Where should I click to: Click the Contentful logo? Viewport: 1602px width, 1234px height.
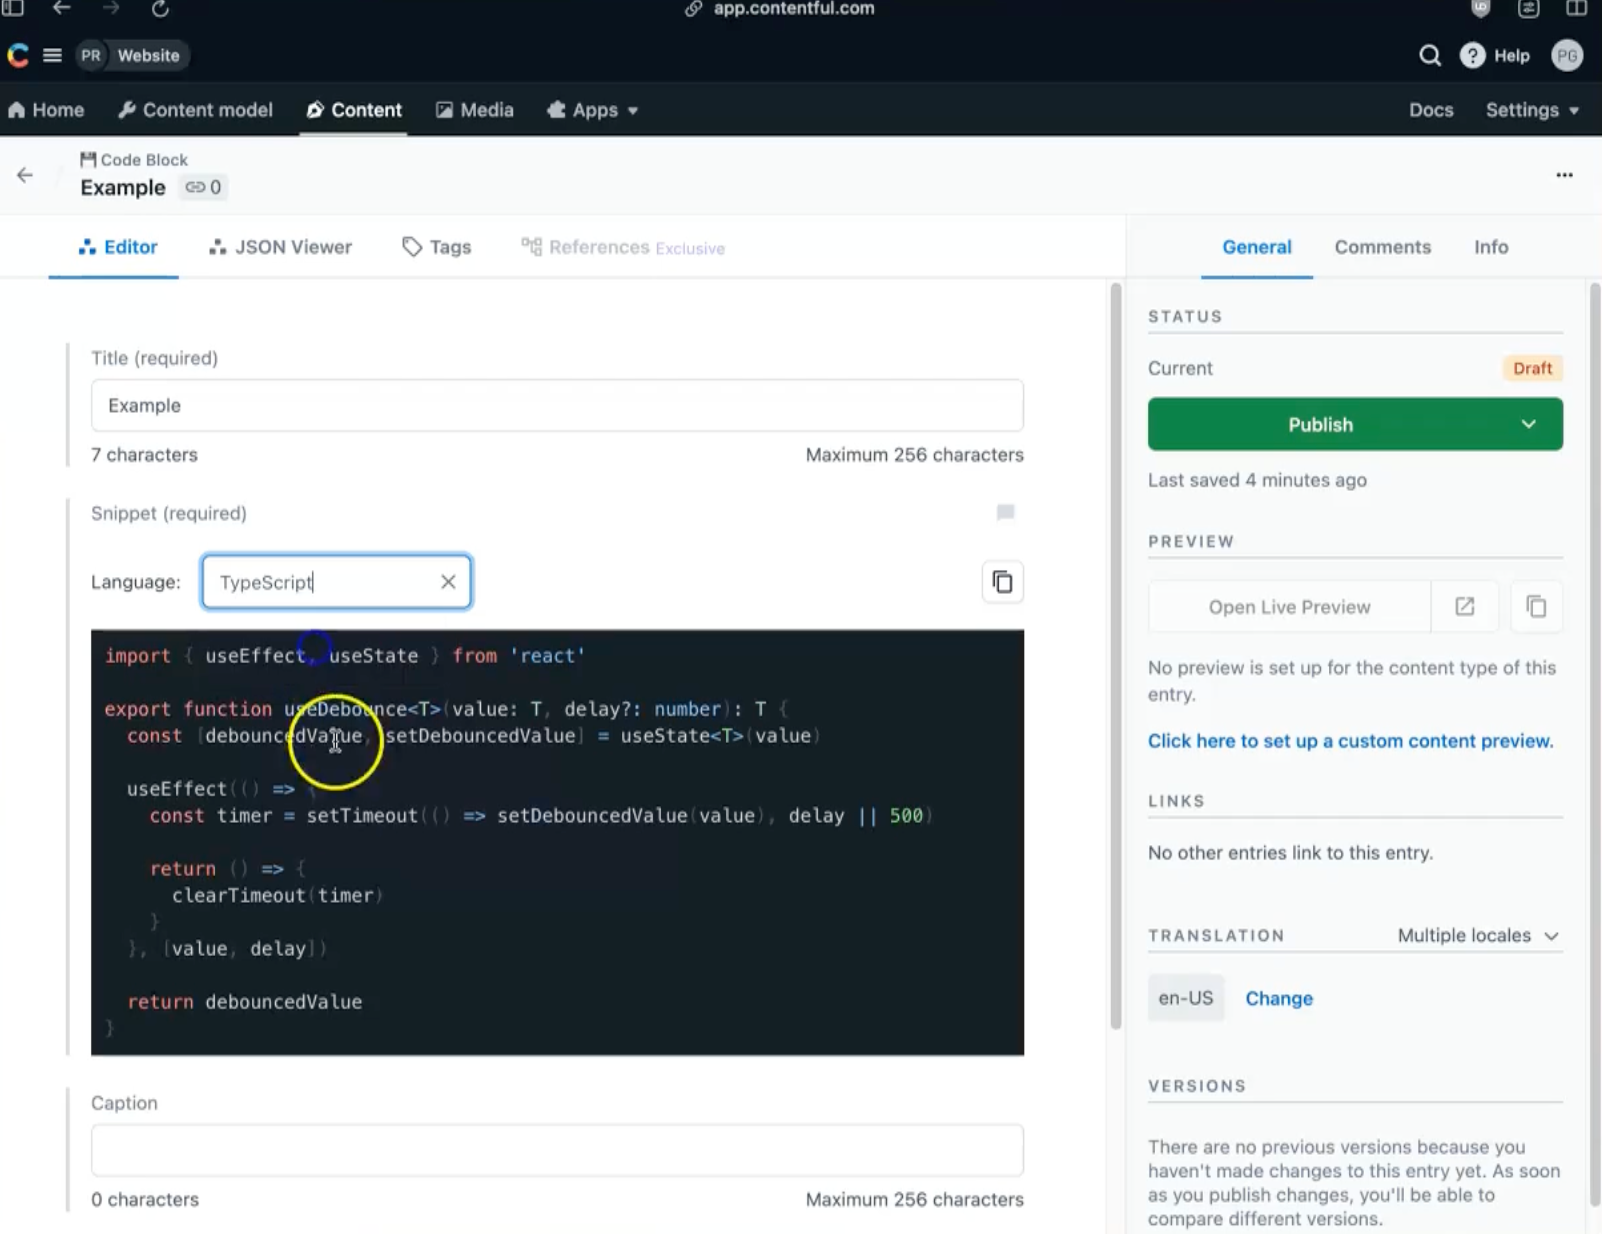17,55
